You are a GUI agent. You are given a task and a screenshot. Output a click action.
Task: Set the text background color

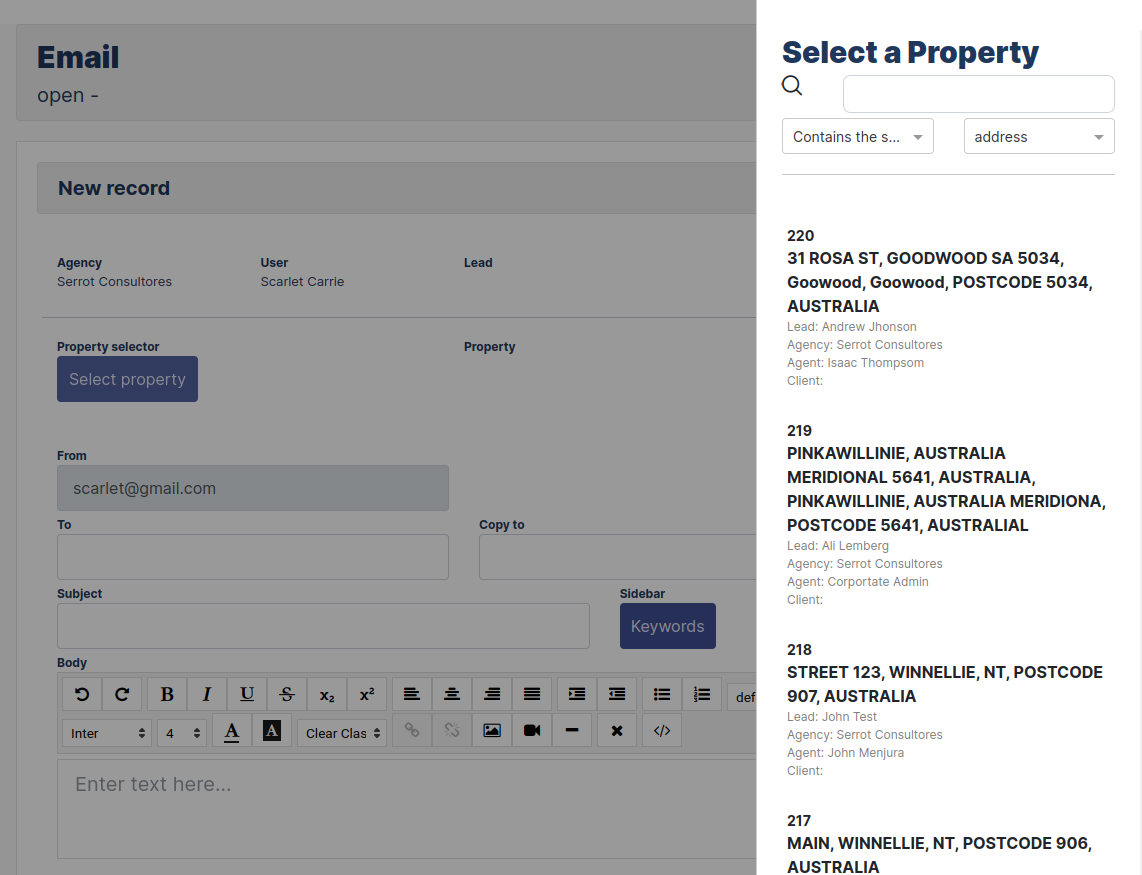tap(271, 730)
